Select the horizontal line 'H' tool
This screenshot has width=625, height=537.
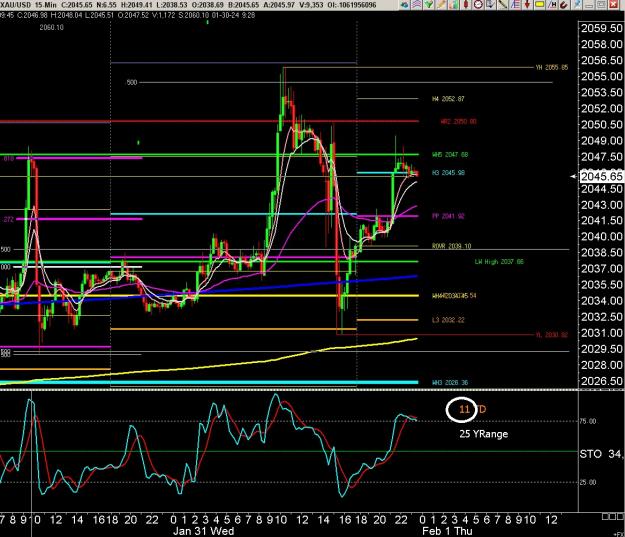coord(552,4)
